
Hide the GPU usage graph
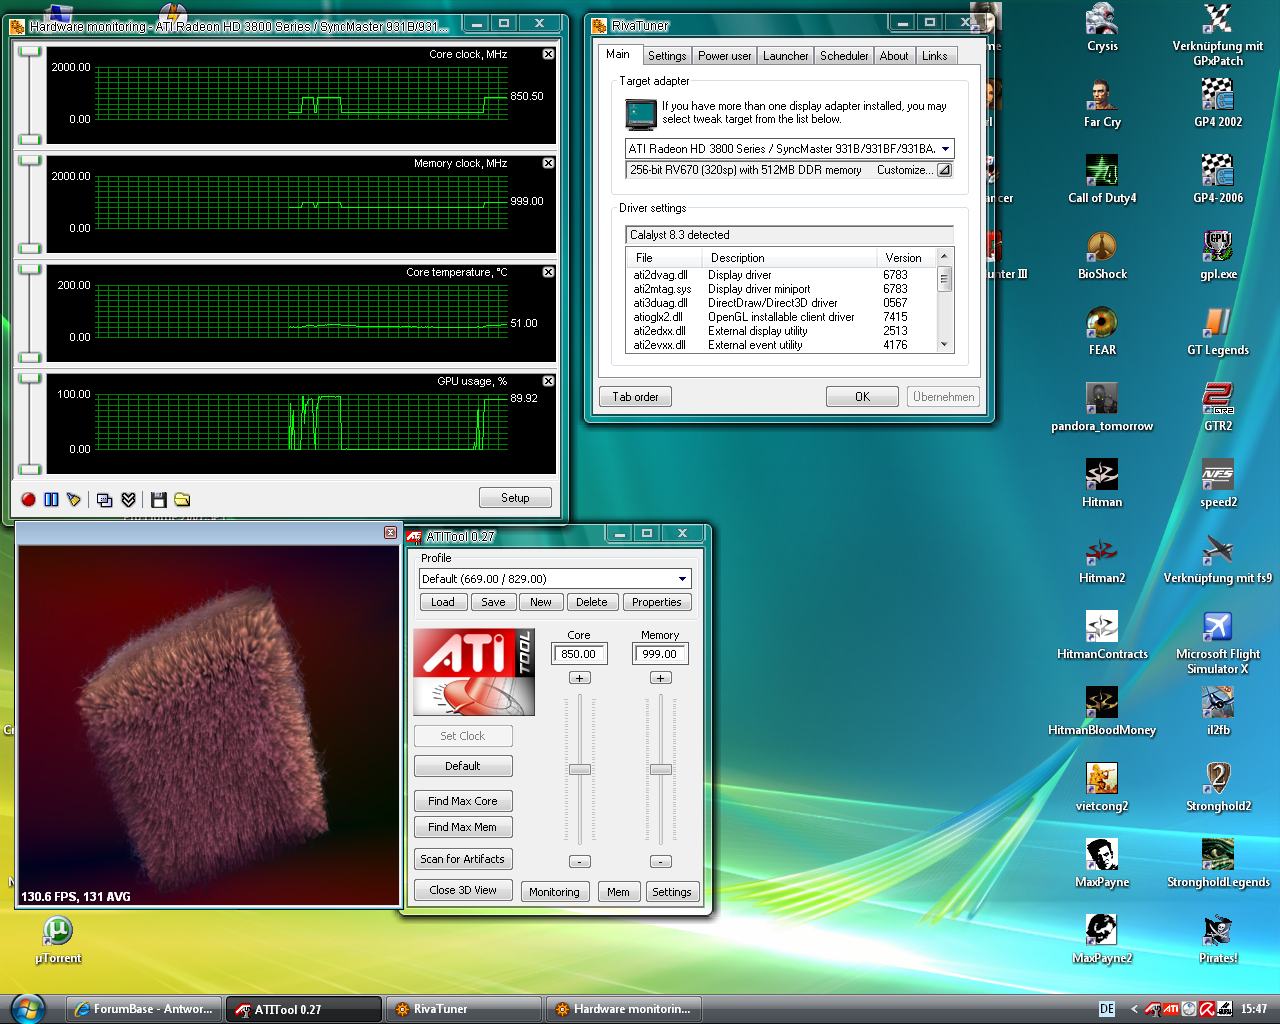pyautogui.click(x=548, y=381)
